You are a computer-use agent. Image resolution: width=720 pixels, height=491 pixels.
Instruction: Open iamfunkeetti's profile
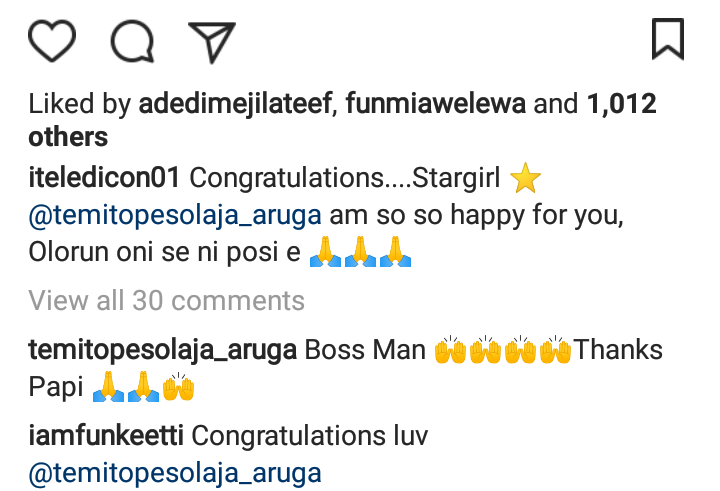coord(106,436)
